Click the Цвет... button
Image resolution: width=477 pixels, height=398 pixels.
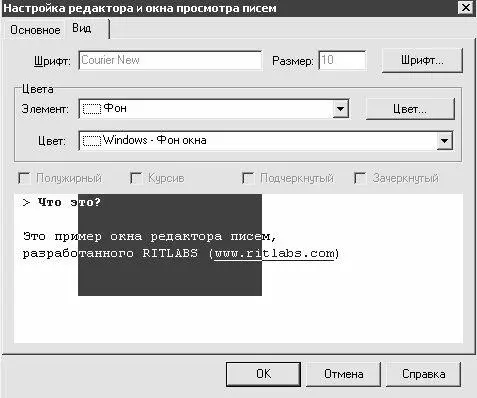(410, 109)
